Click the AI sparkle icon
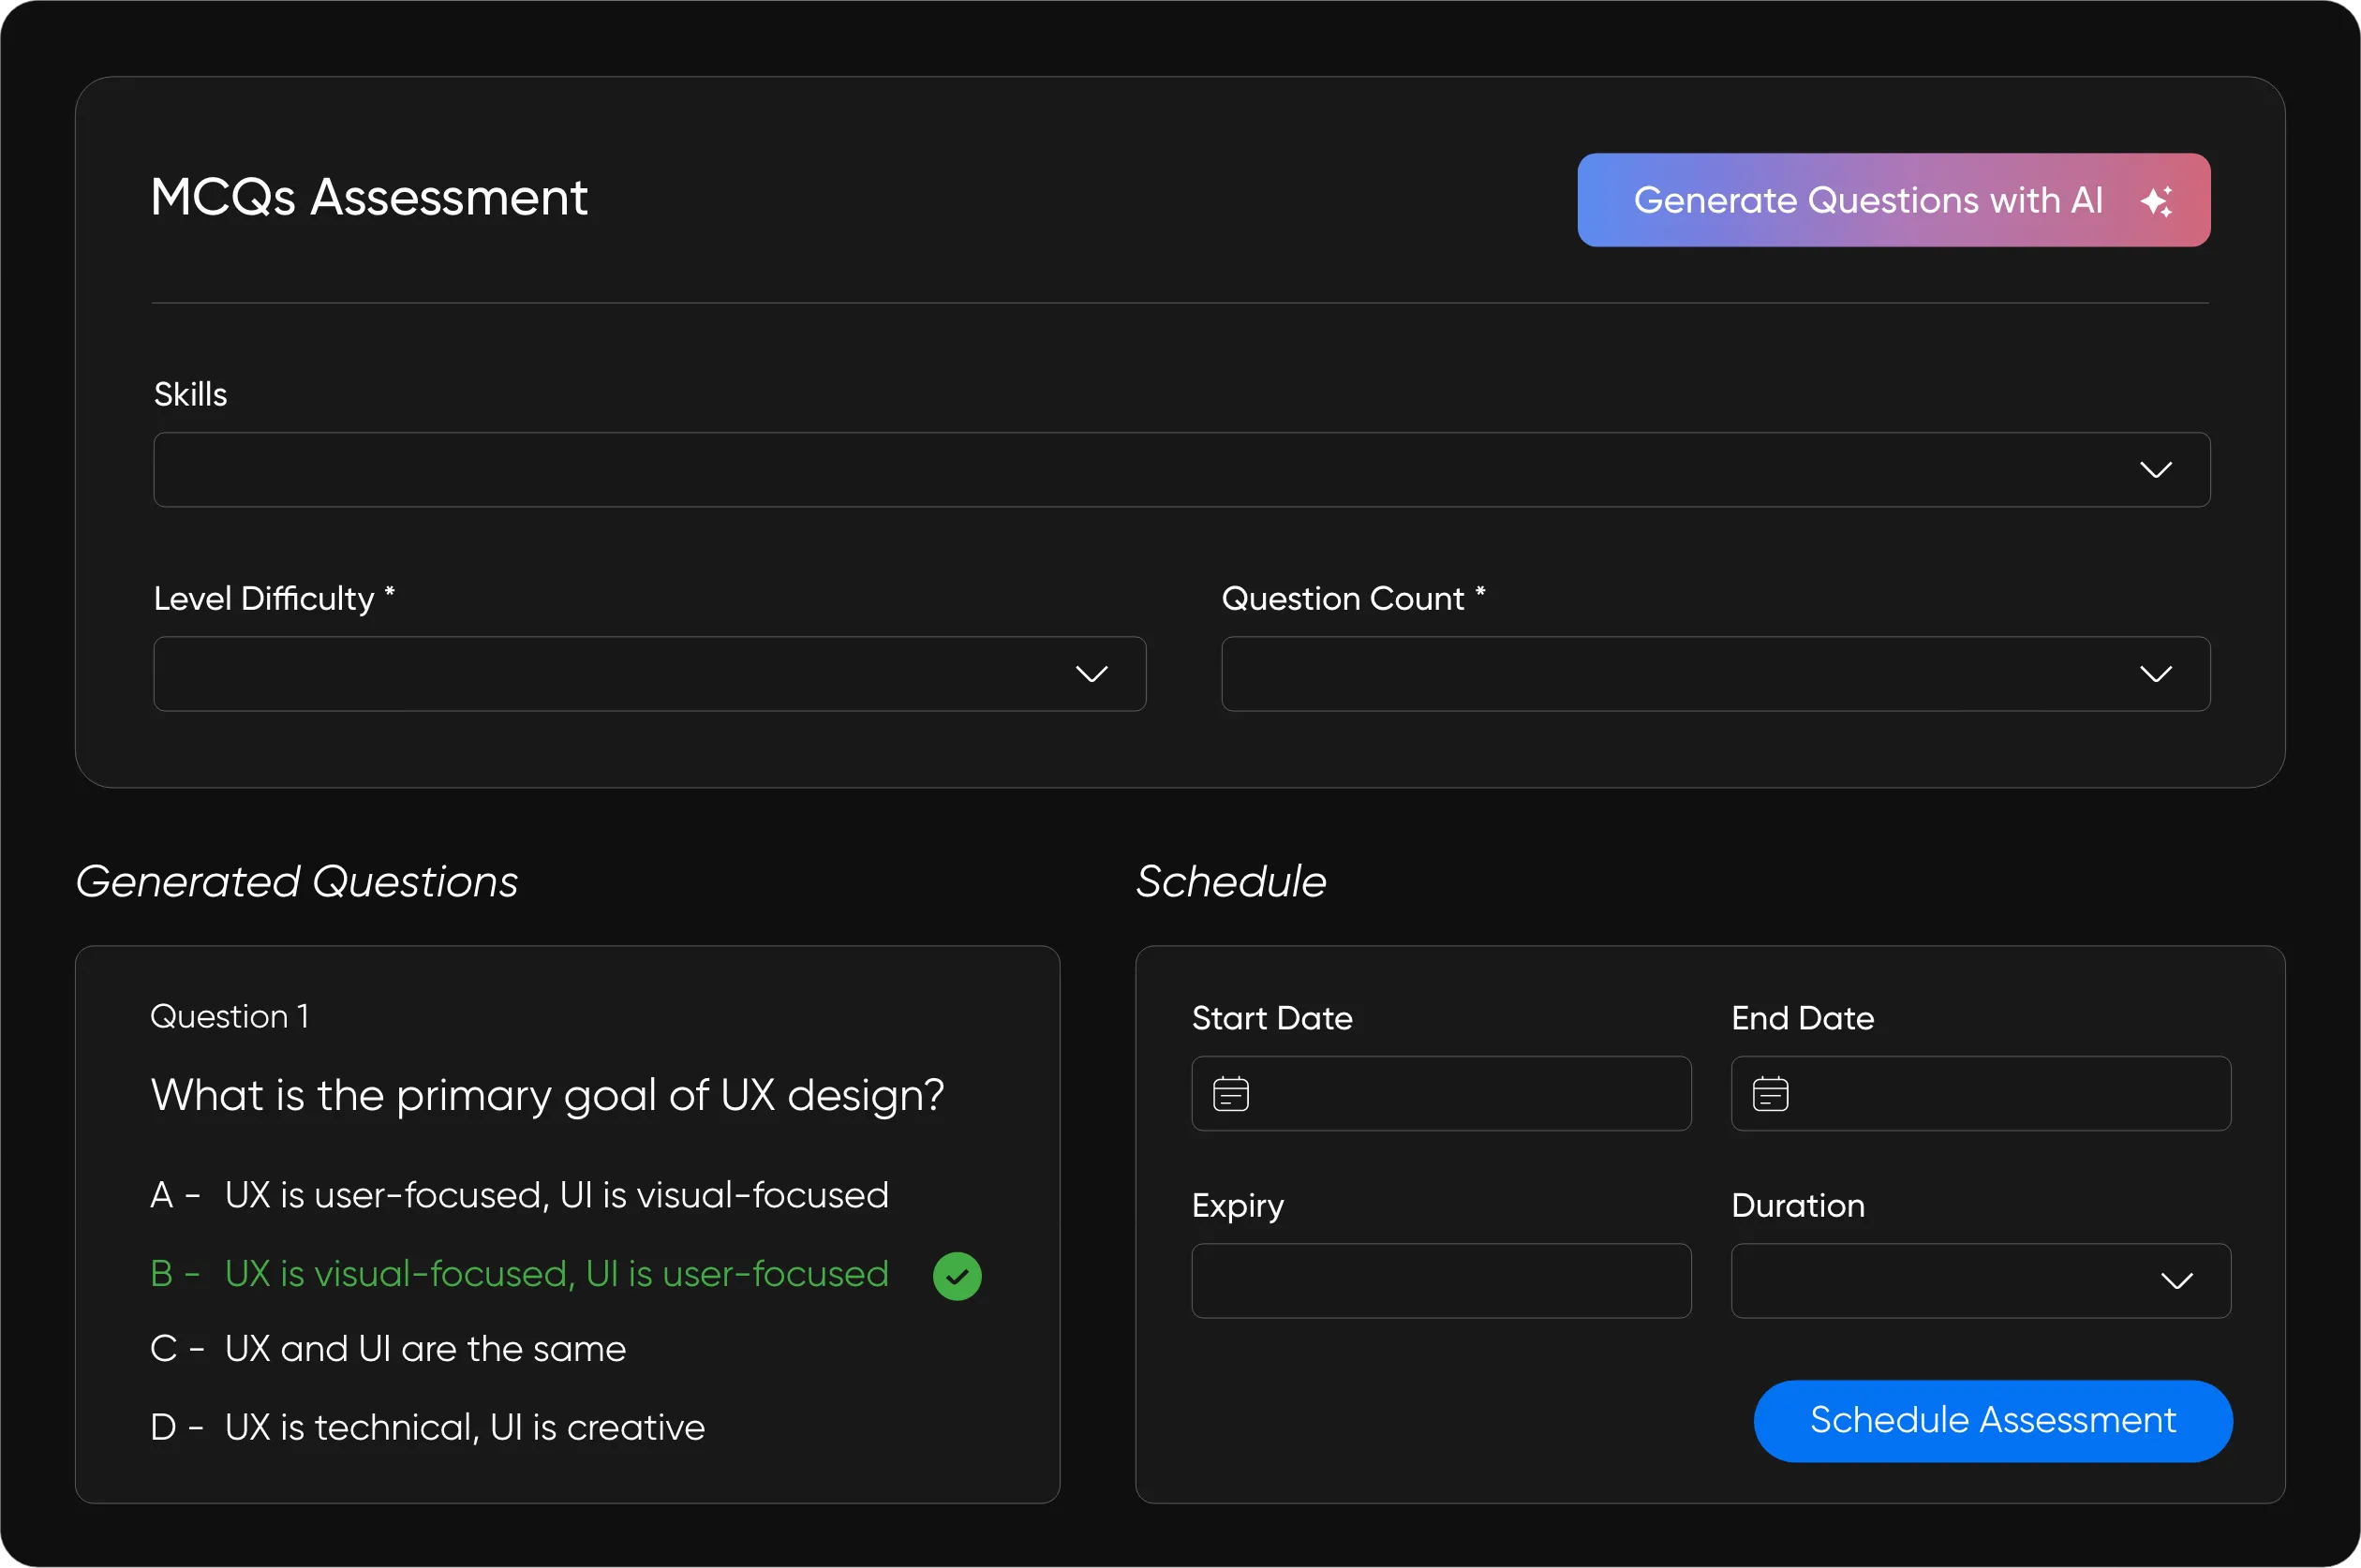The height and width of the screenshot is (1568, 2361). tap(2155, 201)
